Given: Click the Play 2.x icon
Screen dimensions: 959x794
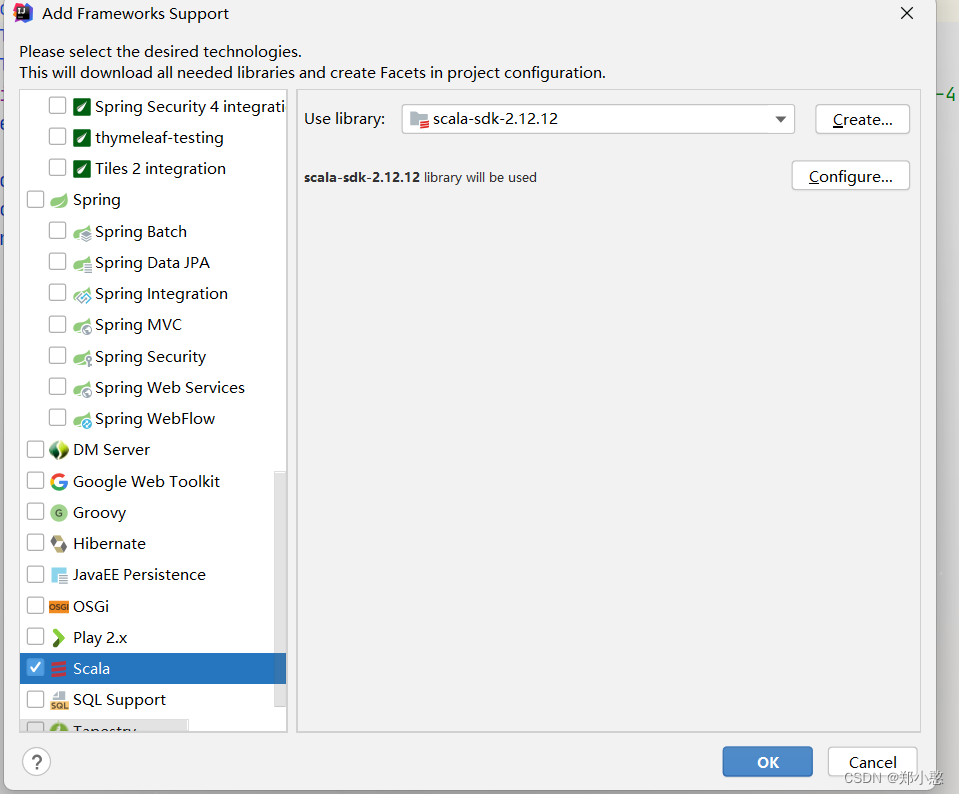Looking at the screenshot, I should click(59, 638).
